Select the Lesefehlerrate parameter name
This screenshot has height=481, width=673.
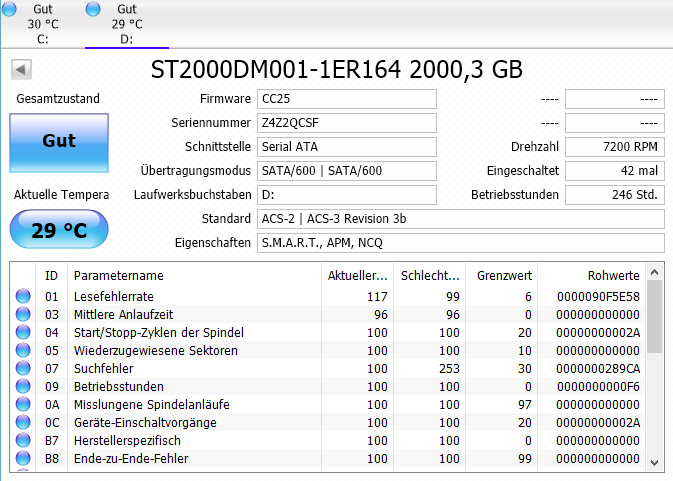coord(114,296)
